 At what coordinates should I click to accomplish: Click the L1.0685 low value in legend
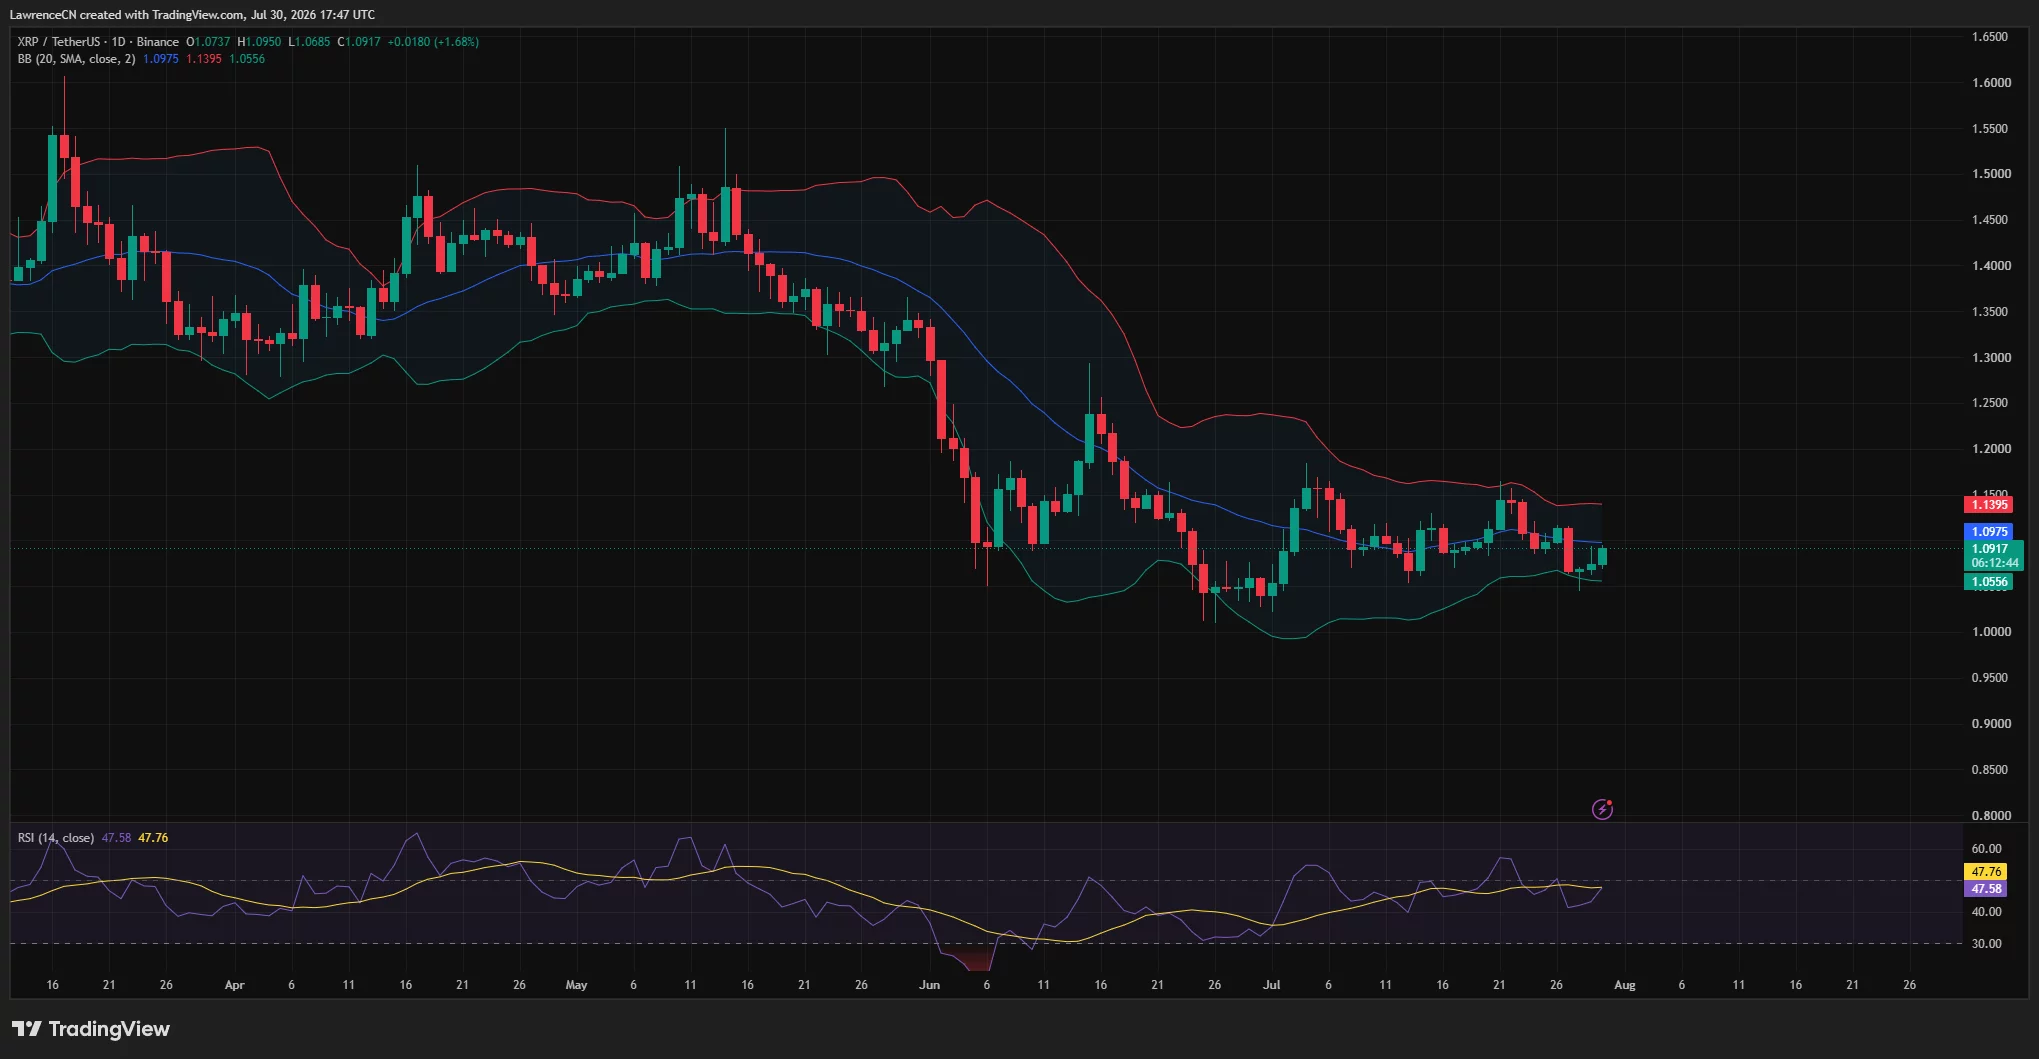point(309,42)
